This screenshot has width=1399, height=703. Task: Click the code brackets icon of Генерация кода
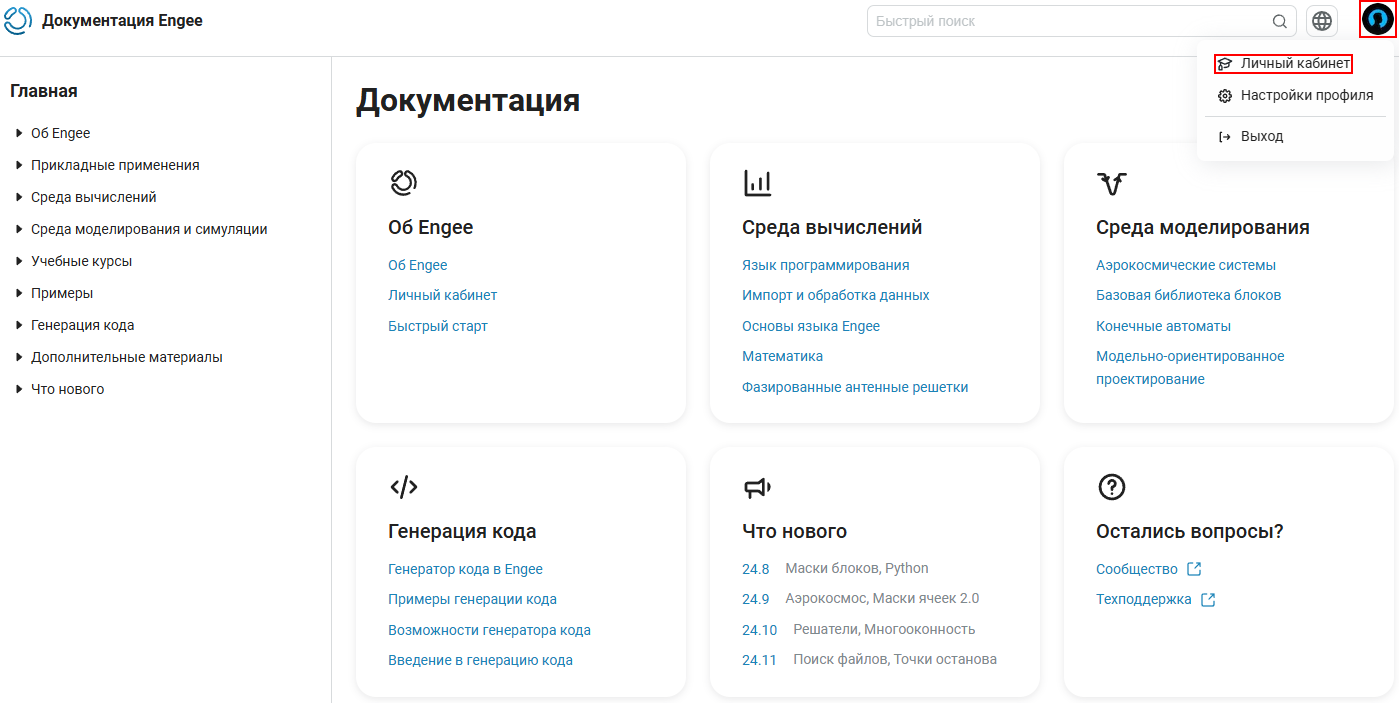pyautogui.click(x=403, y=487)
